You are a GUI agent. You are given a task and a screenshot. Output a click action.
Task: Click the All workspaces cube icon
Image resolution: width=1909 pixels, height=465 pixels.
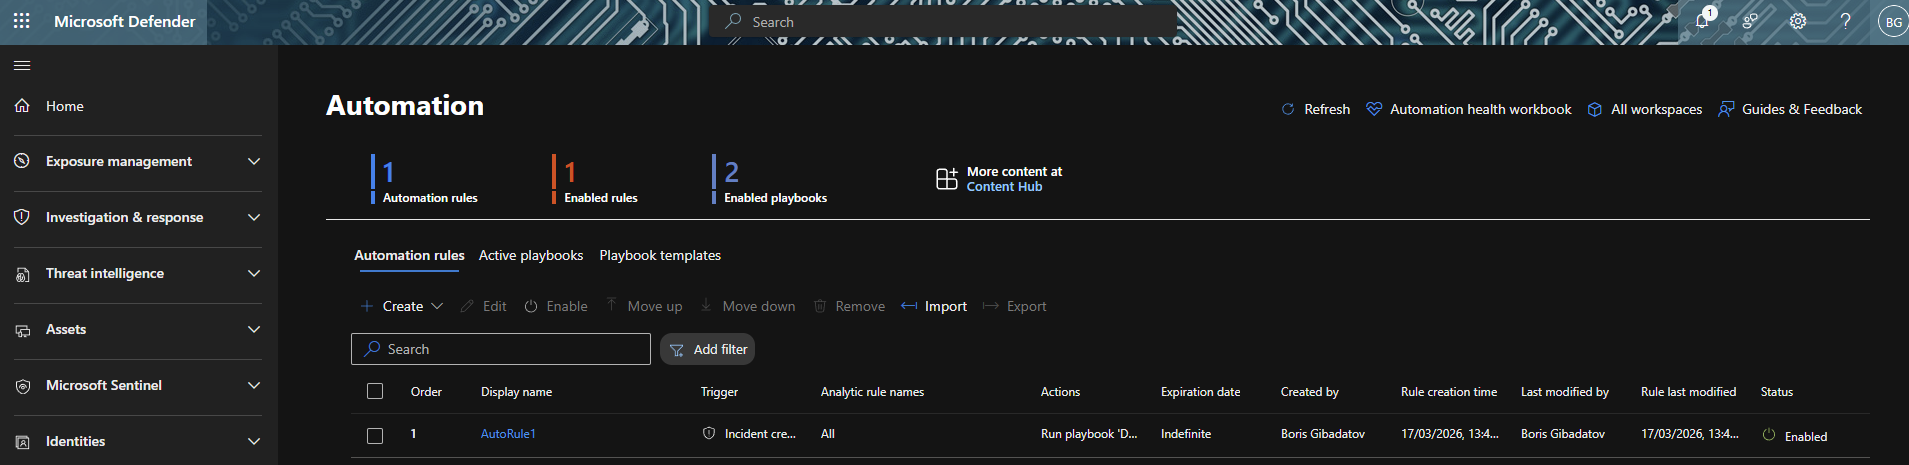[1595, 109]
